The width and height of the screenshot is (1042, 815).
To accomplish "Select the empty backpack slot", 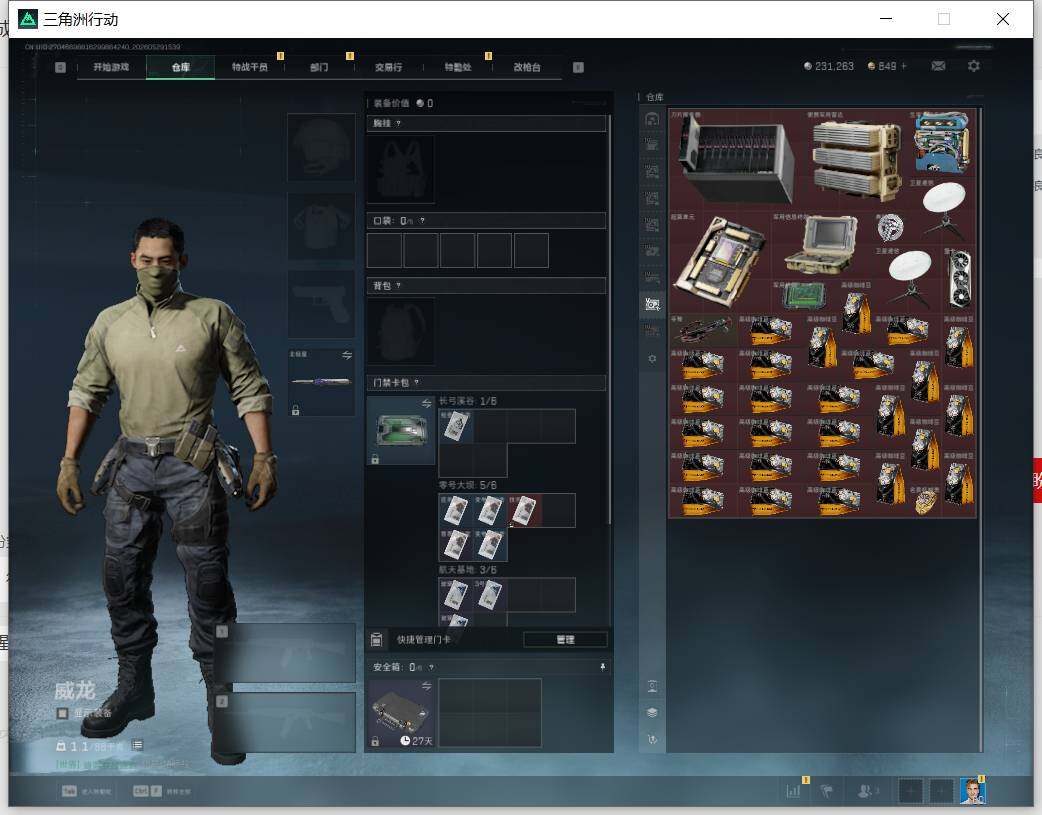I will click(401, 331).
